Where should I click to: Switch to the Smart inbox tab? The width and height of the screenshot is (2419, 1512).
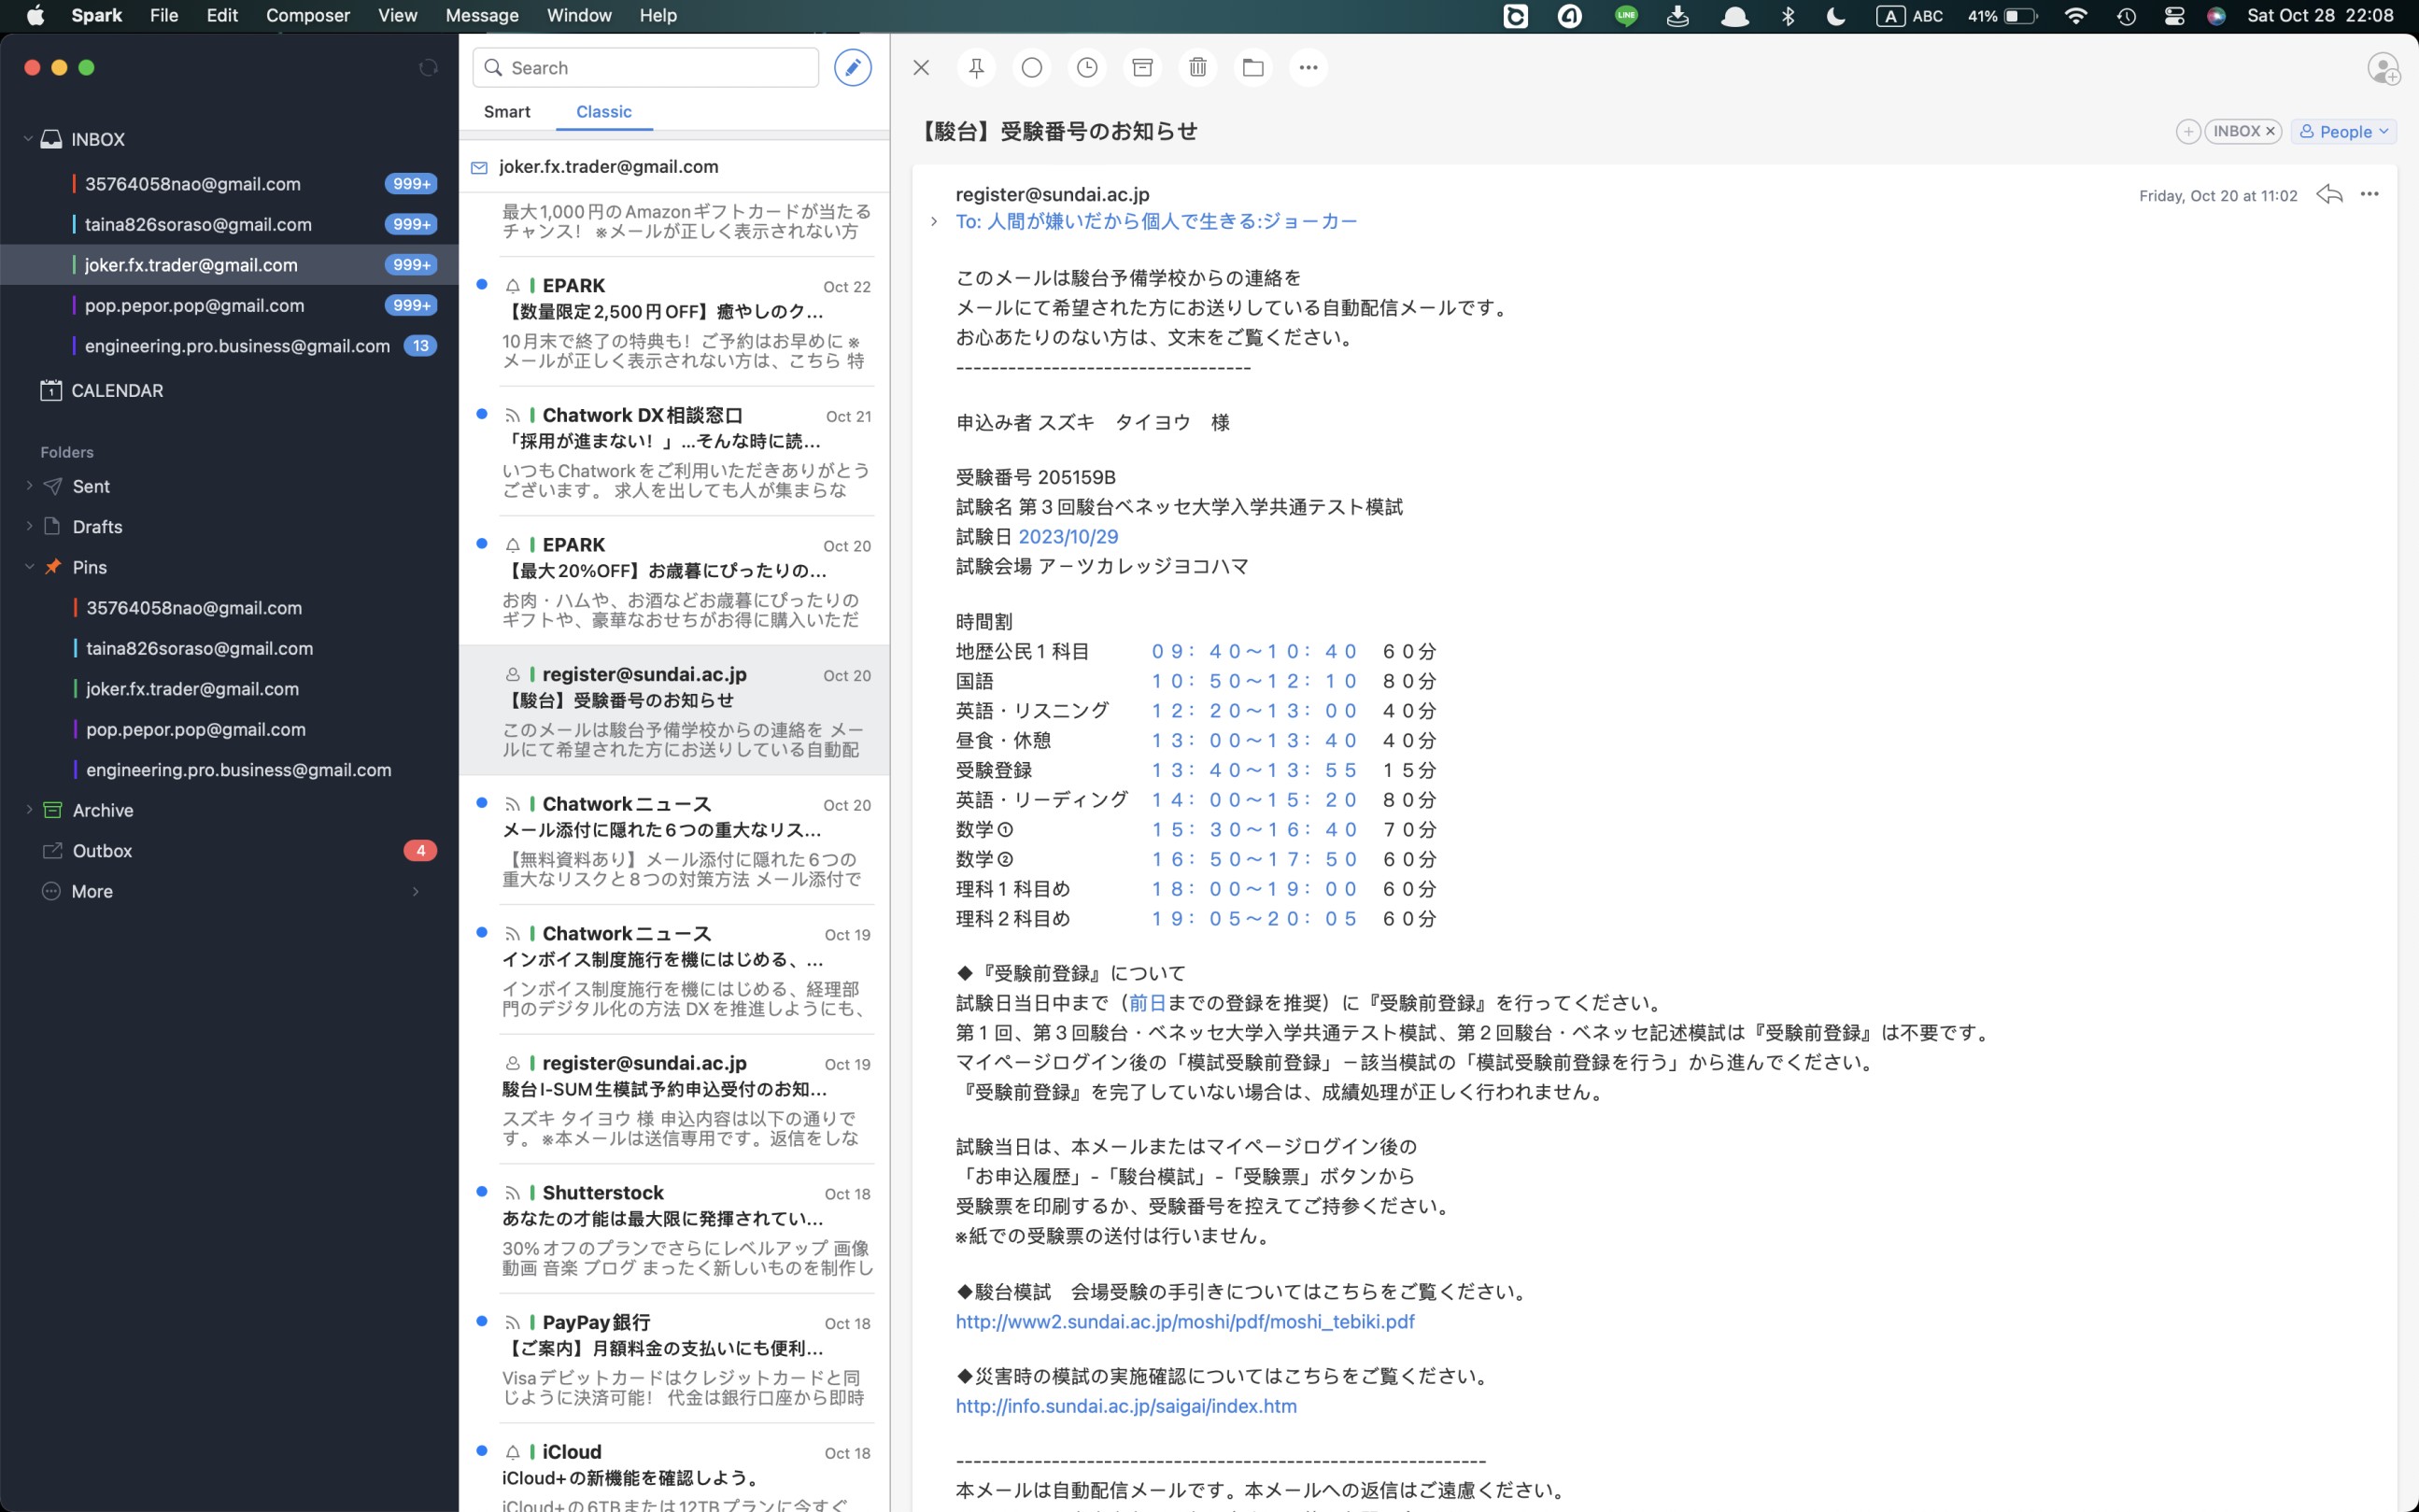pyautogui.click(x=507, y=112)
